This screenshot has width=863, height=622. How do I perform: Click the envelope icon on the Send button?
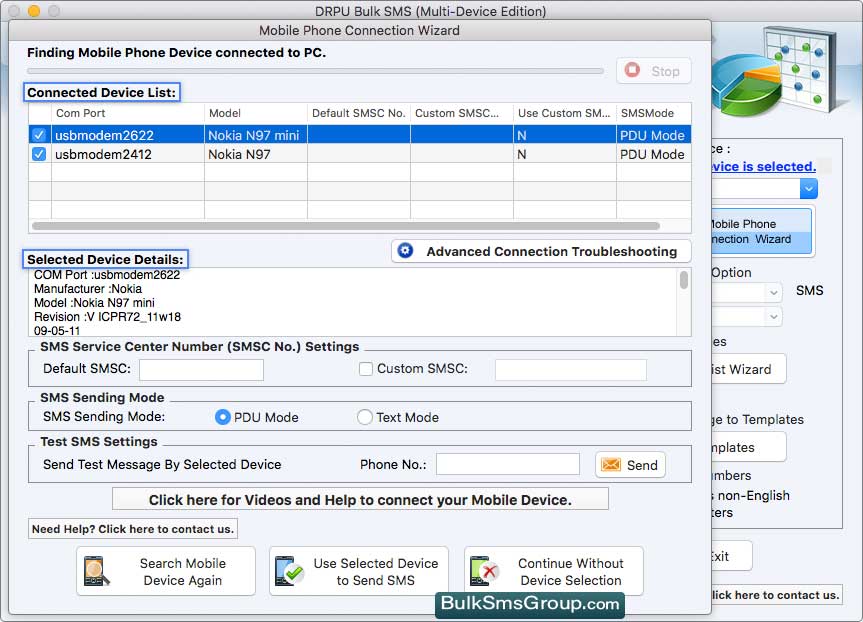click(x=611, y=465)
